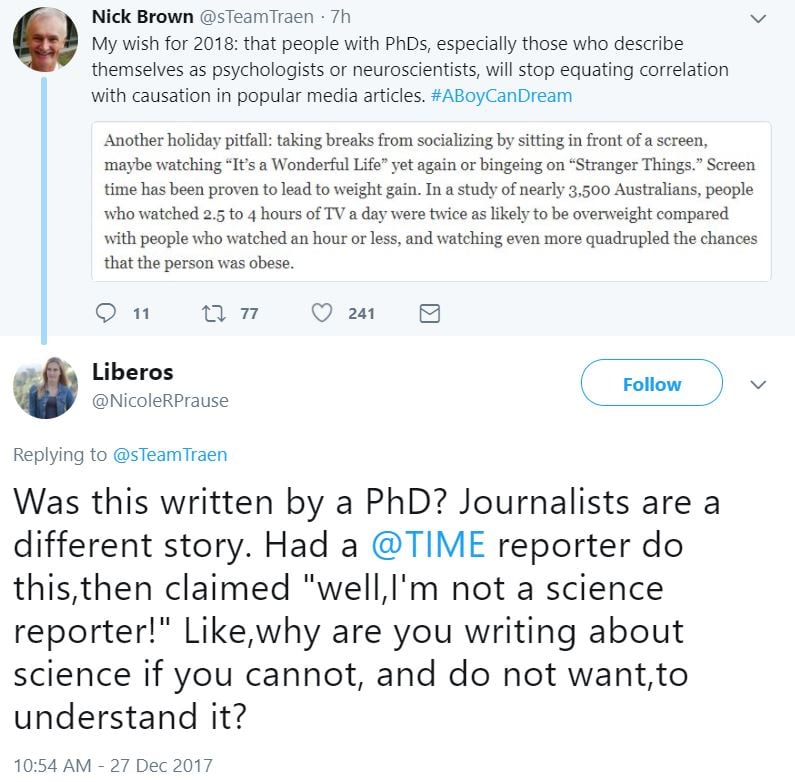Click the 77 retweet count
This screenshot has width=795, height=782.
coord(249,313)
